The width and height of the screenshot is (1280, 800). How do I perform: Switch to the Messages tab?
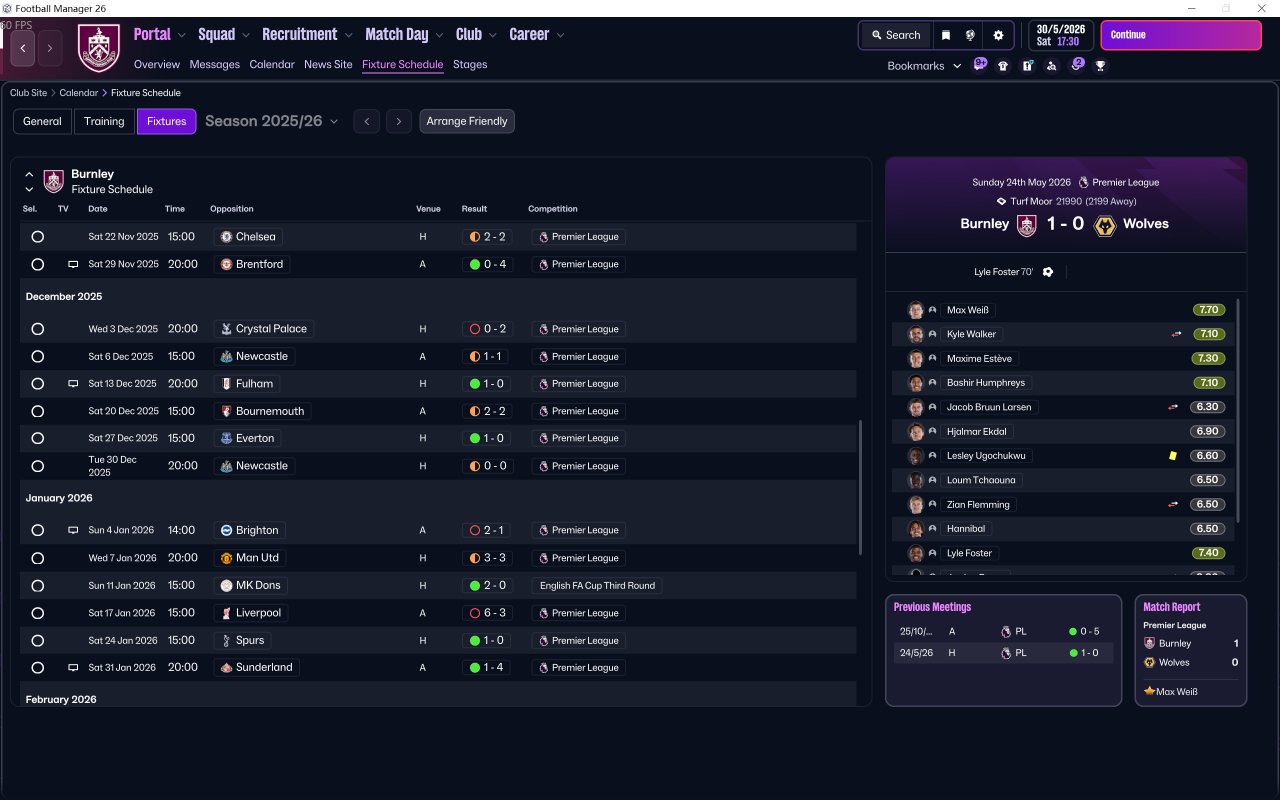pyautogui.click(x=215, y=65)
